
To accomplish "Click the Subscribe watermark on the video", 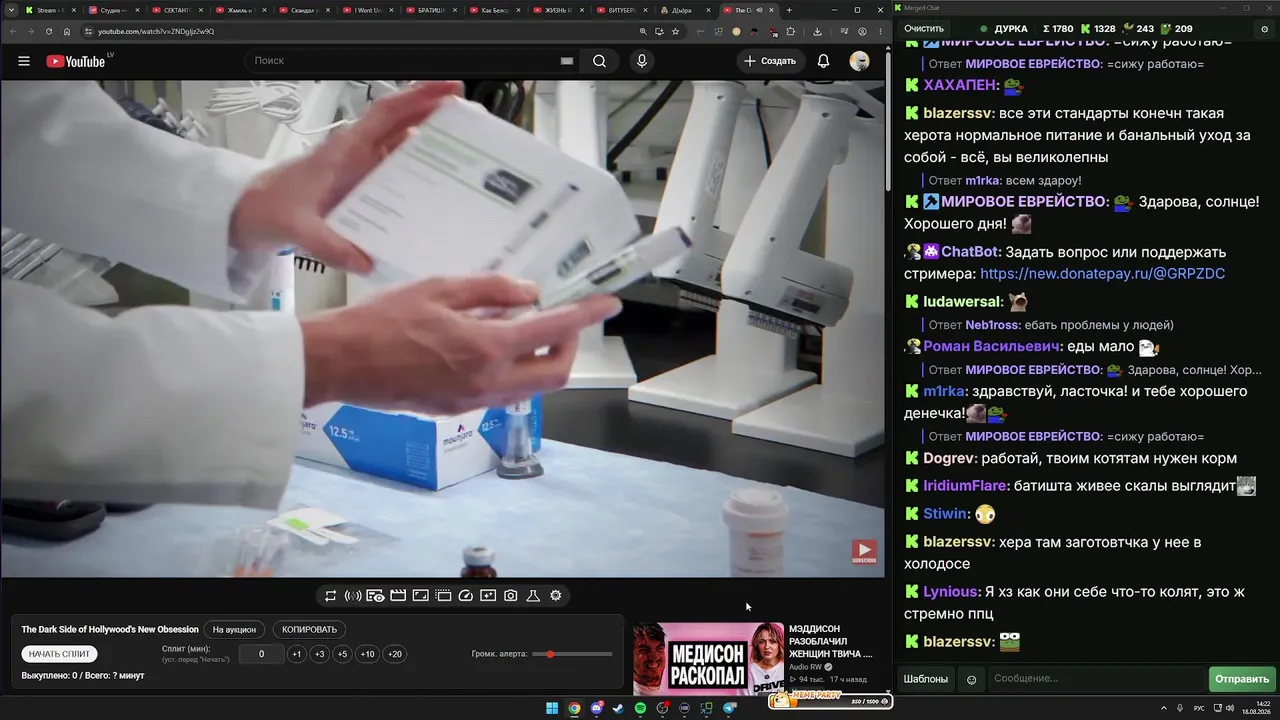I will coord(864,551).
